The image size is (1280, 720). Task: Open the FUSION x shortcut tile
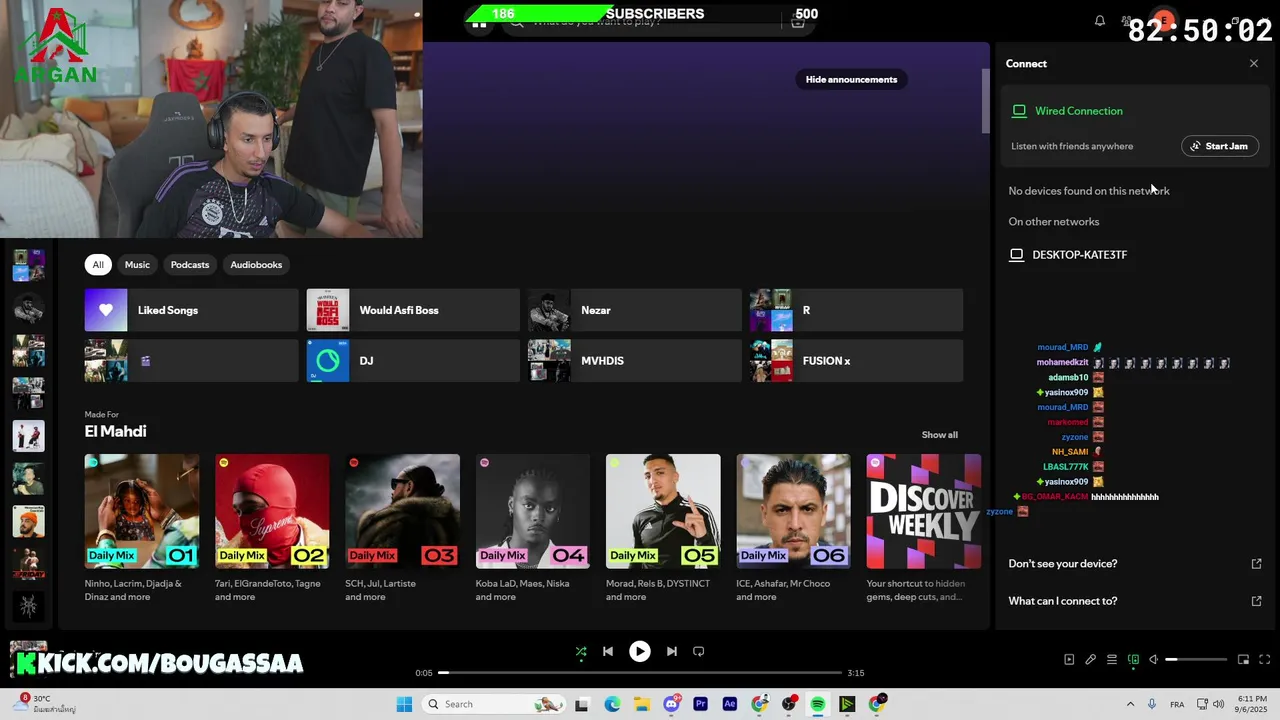(856, 361)
